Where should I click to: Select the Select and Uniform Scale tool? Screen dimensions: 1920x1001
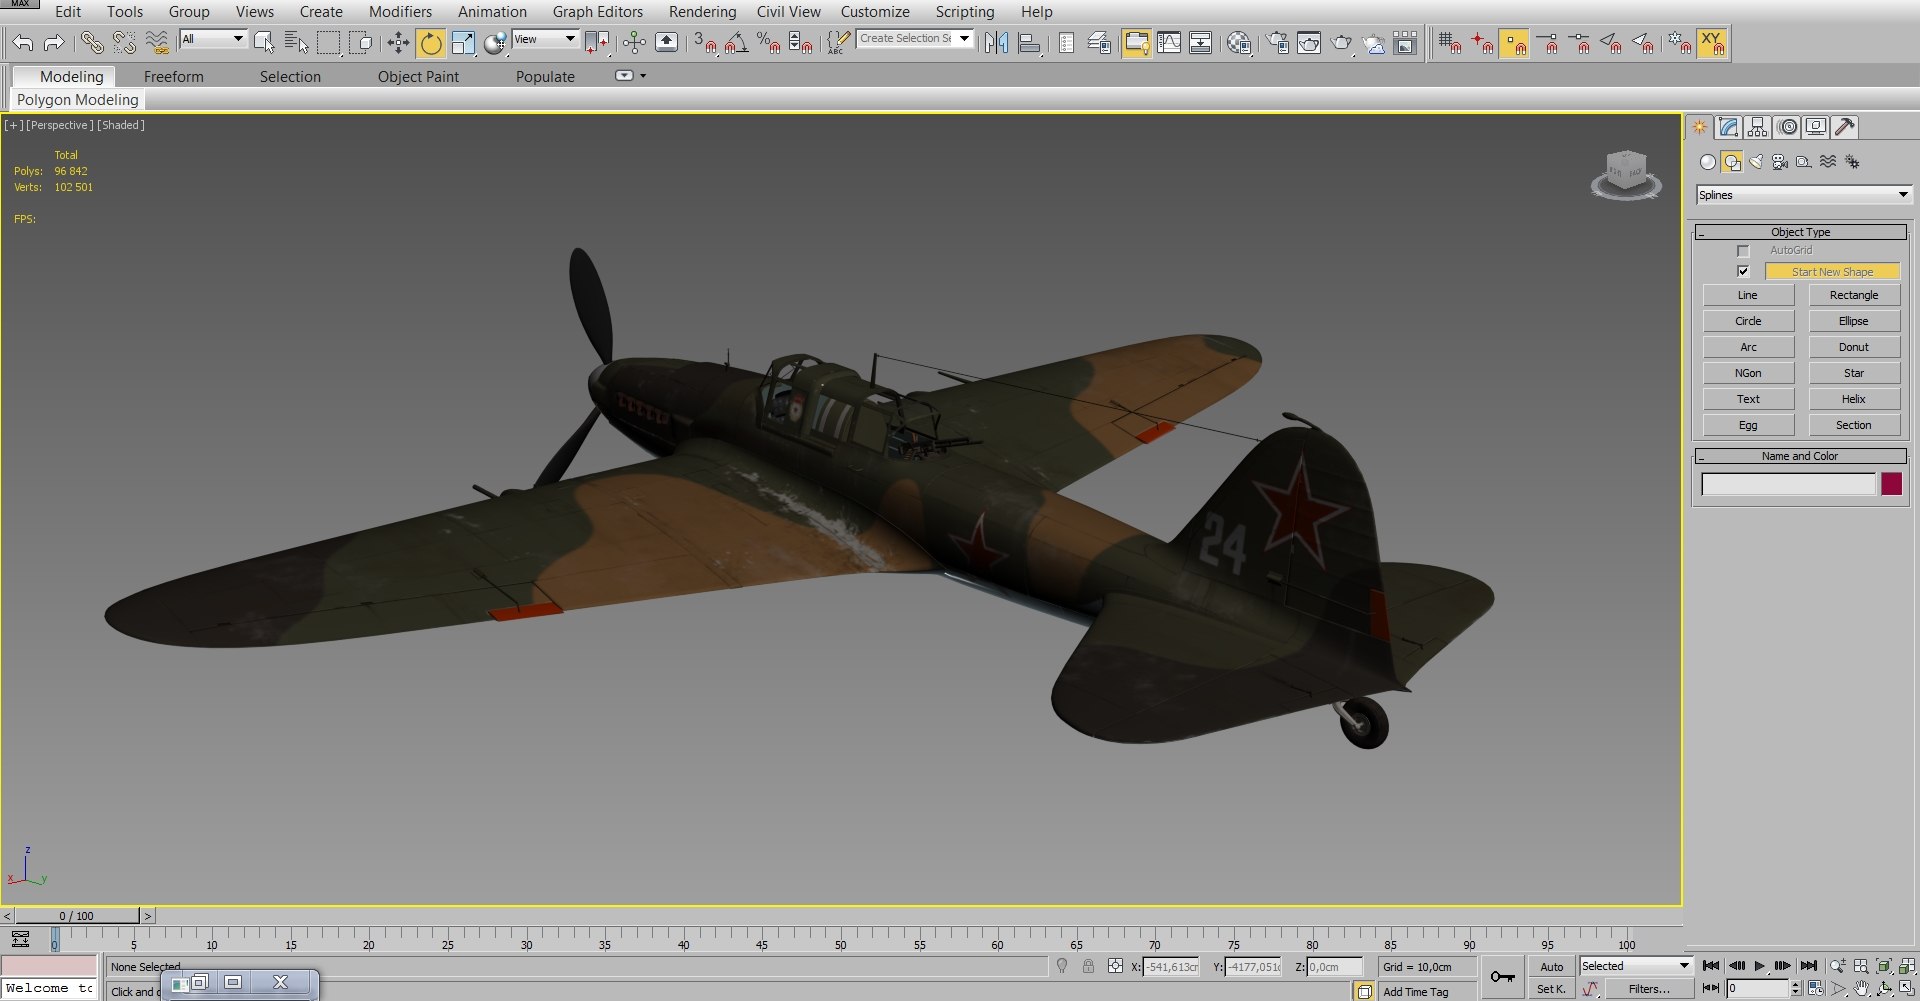[x=463, y=42]
